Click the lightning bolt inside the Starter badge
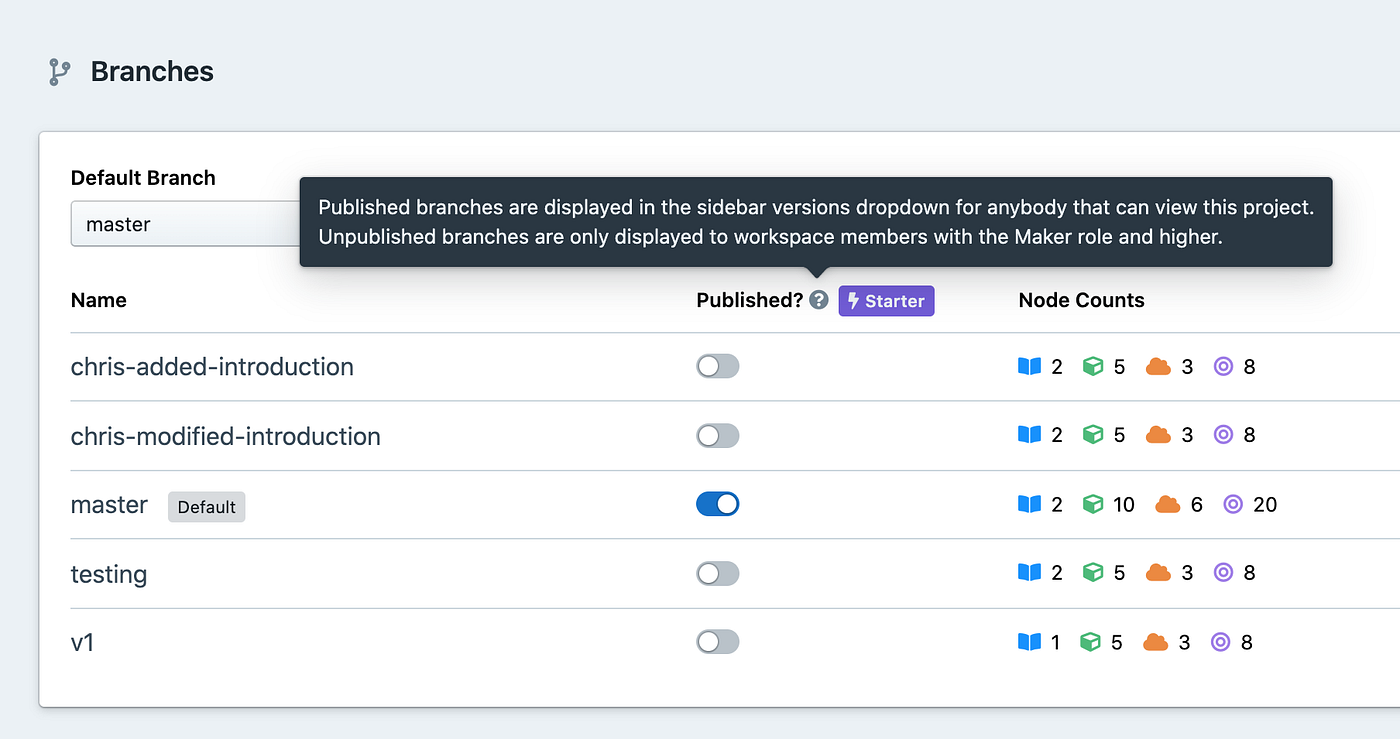Viewport: 1400px width, 739px height. coord(852,301)
